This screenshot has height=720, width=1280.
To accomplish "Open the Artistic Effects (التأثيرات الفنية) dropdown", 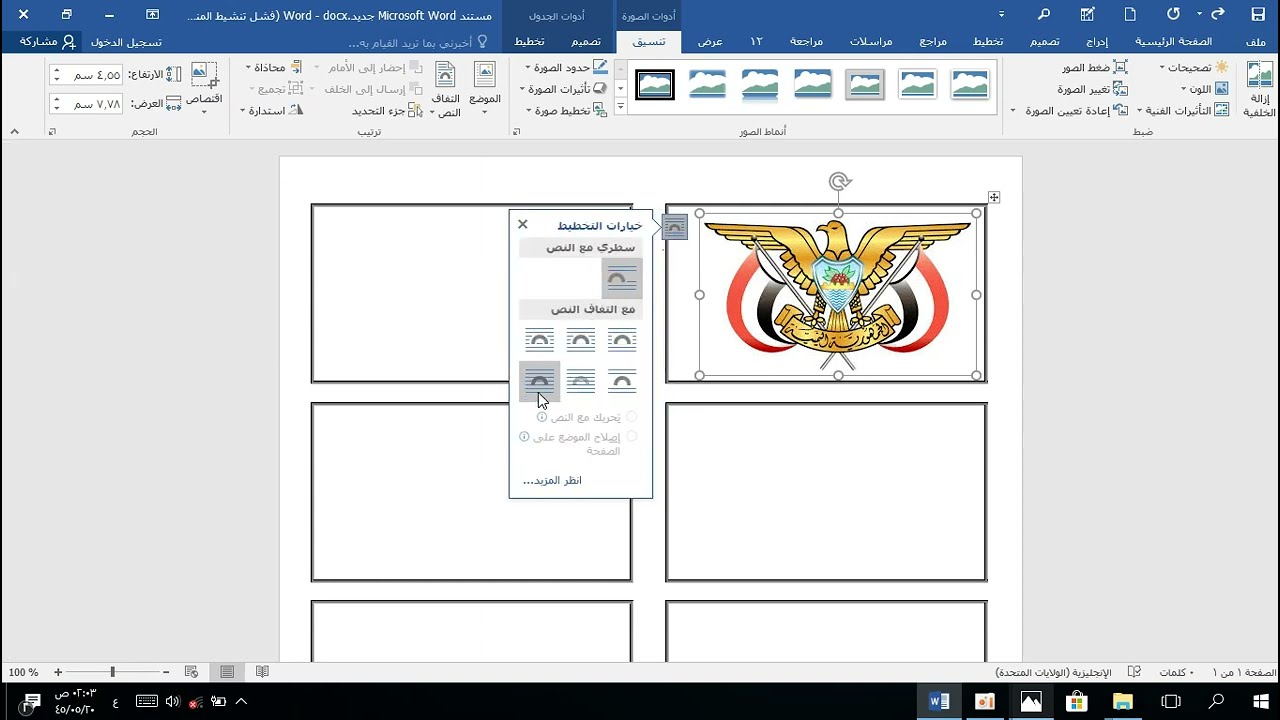I will 1183,111.
